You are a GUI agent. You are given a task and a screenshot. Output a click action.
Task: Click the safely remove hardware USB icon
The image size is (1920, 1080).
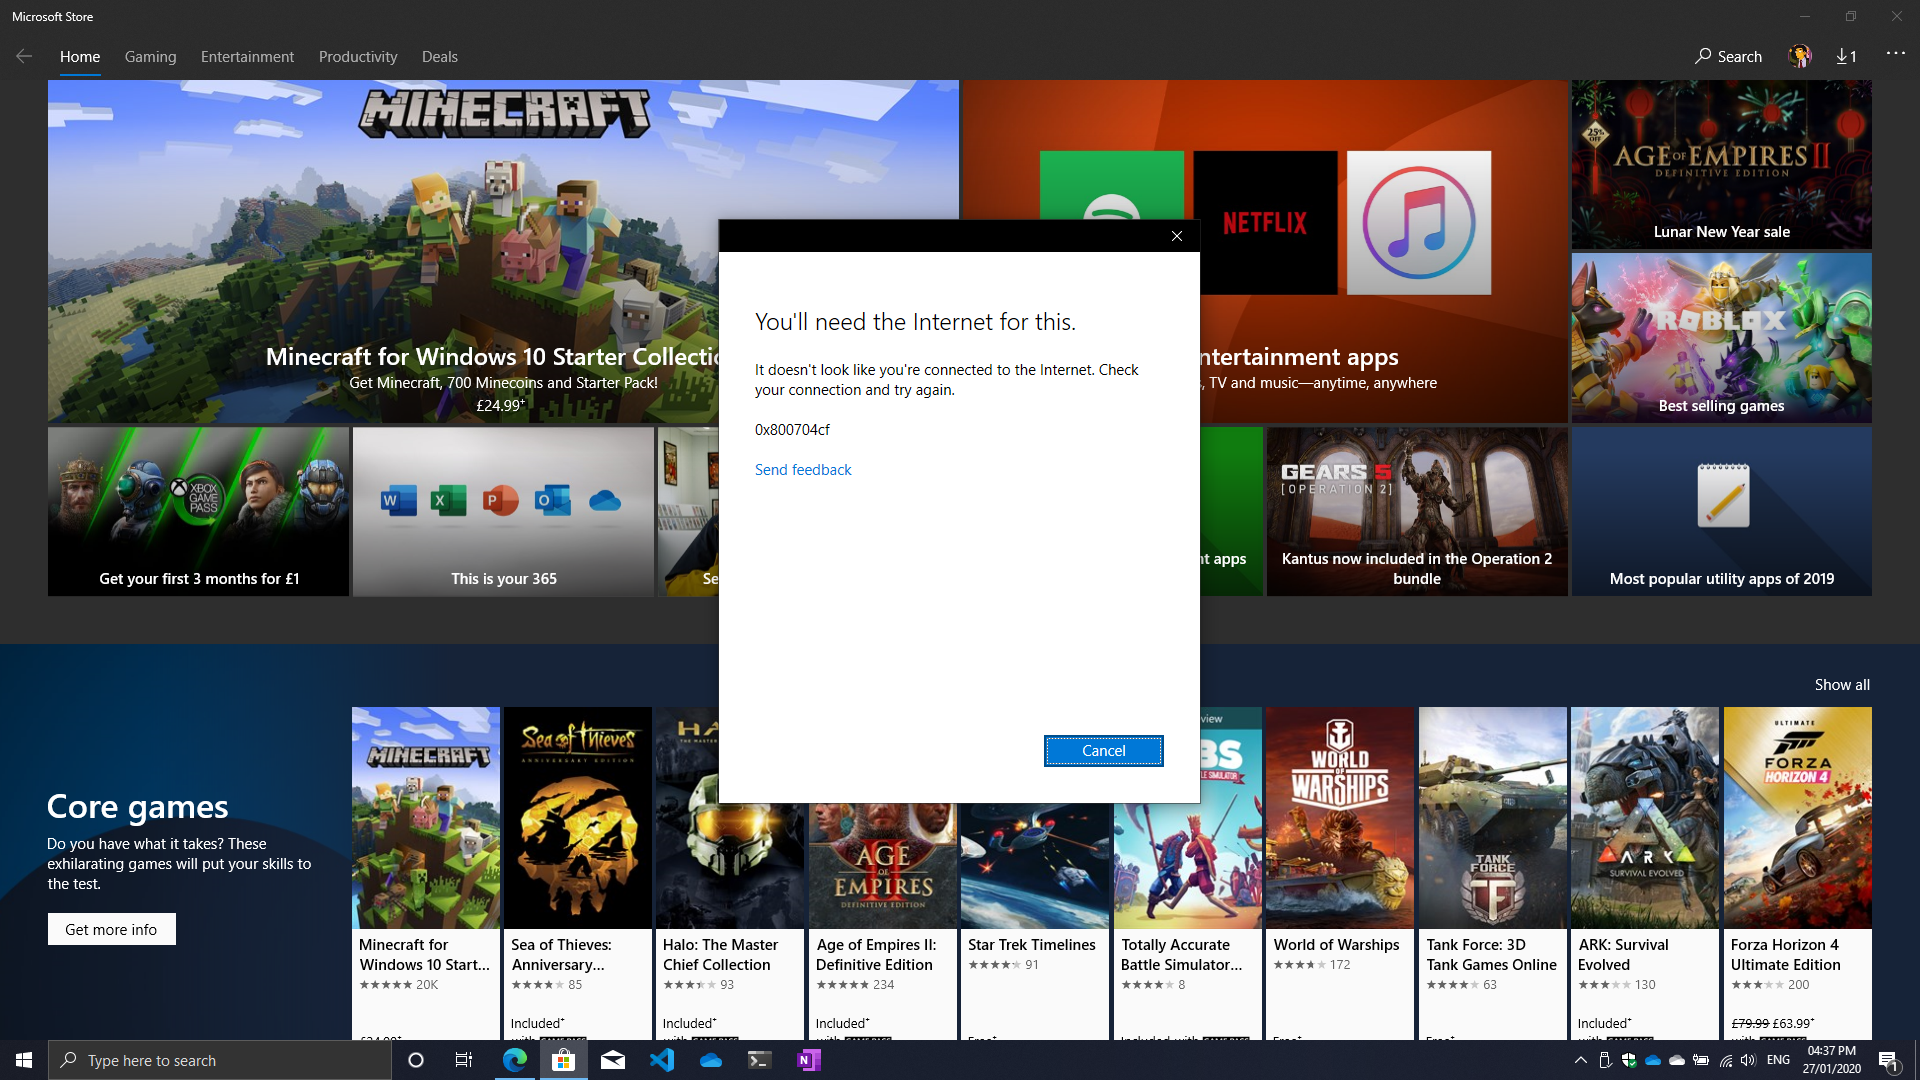1605,1060
